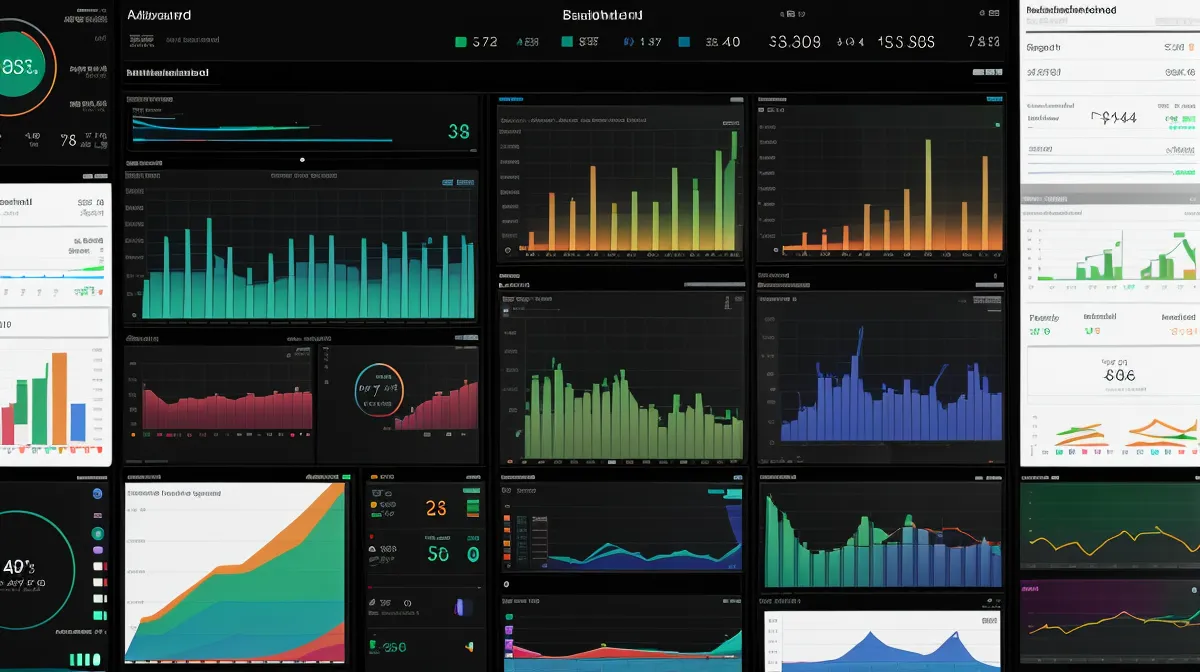The image size is (1200, 672).
Task: Click the stacked area chart with orange top layer
Action: (x=234, y=570)
